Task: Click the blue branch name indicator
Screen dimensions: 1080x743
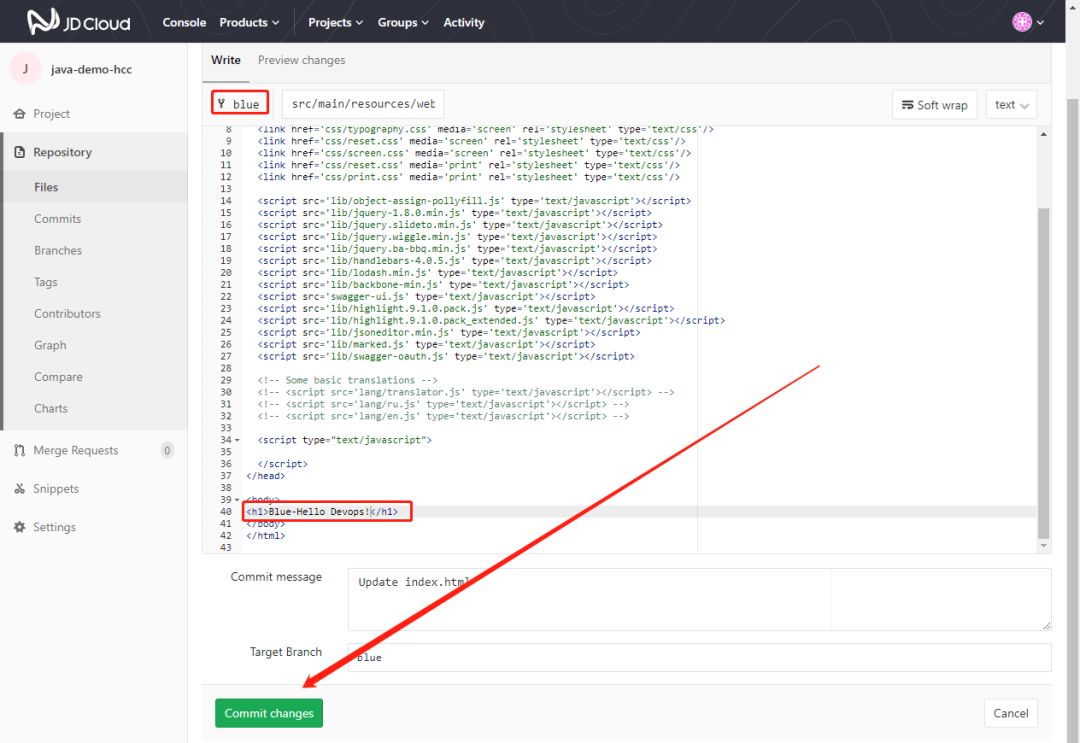Action: coord(240,103)
